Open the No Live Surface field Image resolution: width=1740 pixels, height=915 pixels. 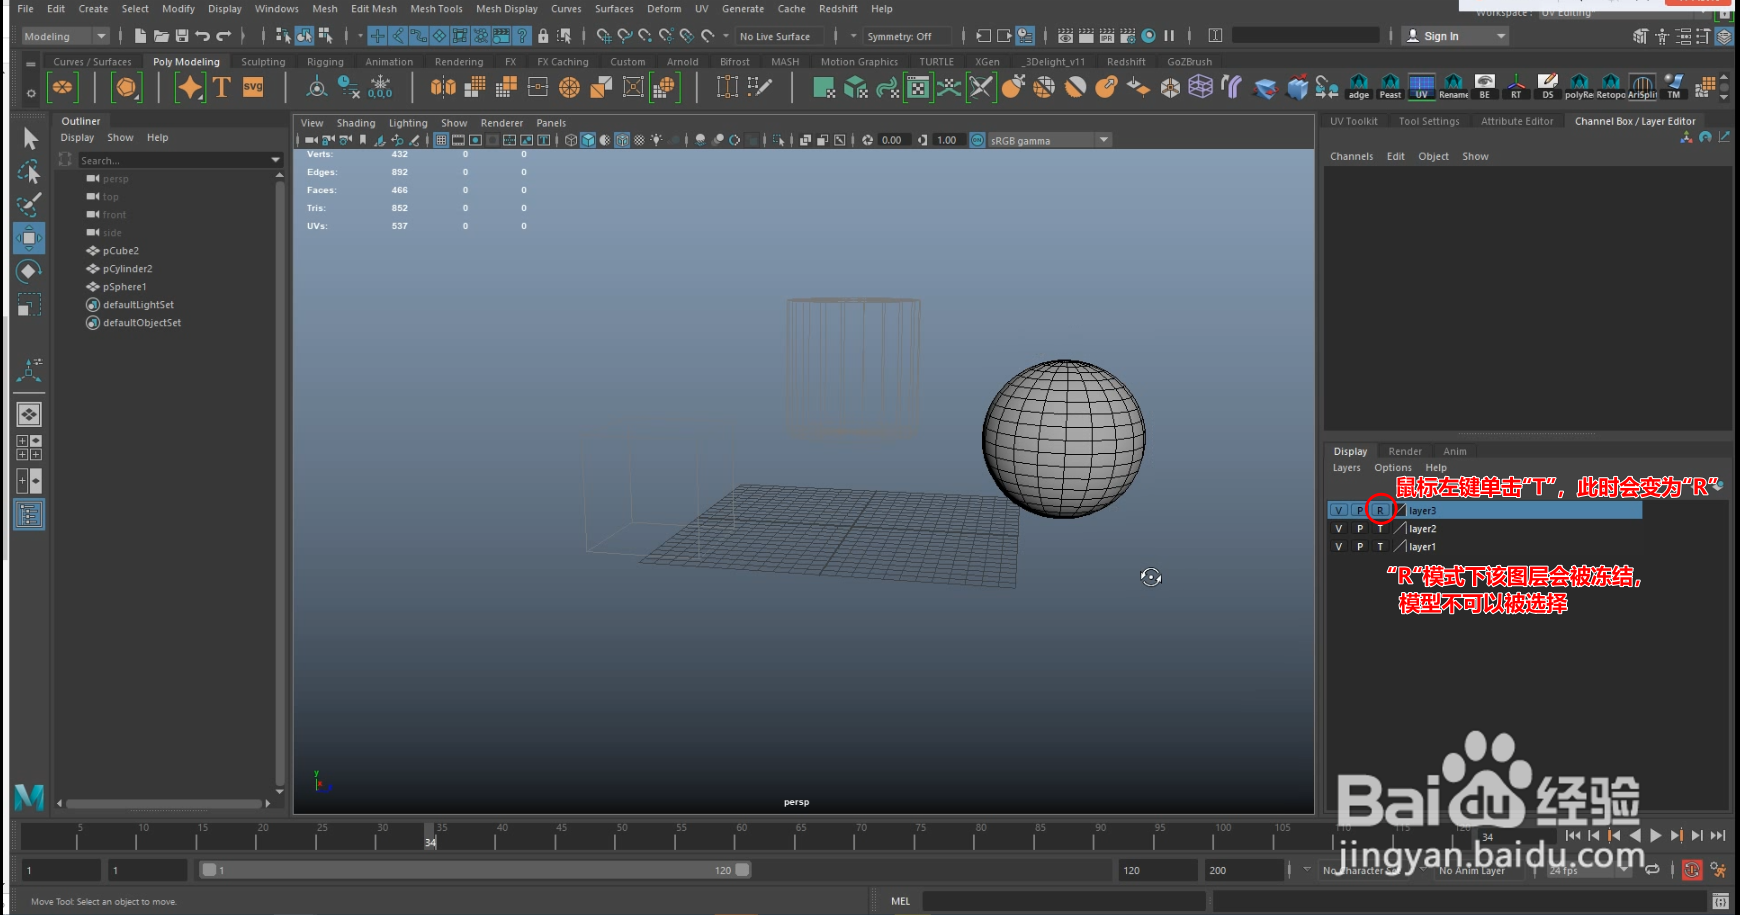tap(780, 36)
